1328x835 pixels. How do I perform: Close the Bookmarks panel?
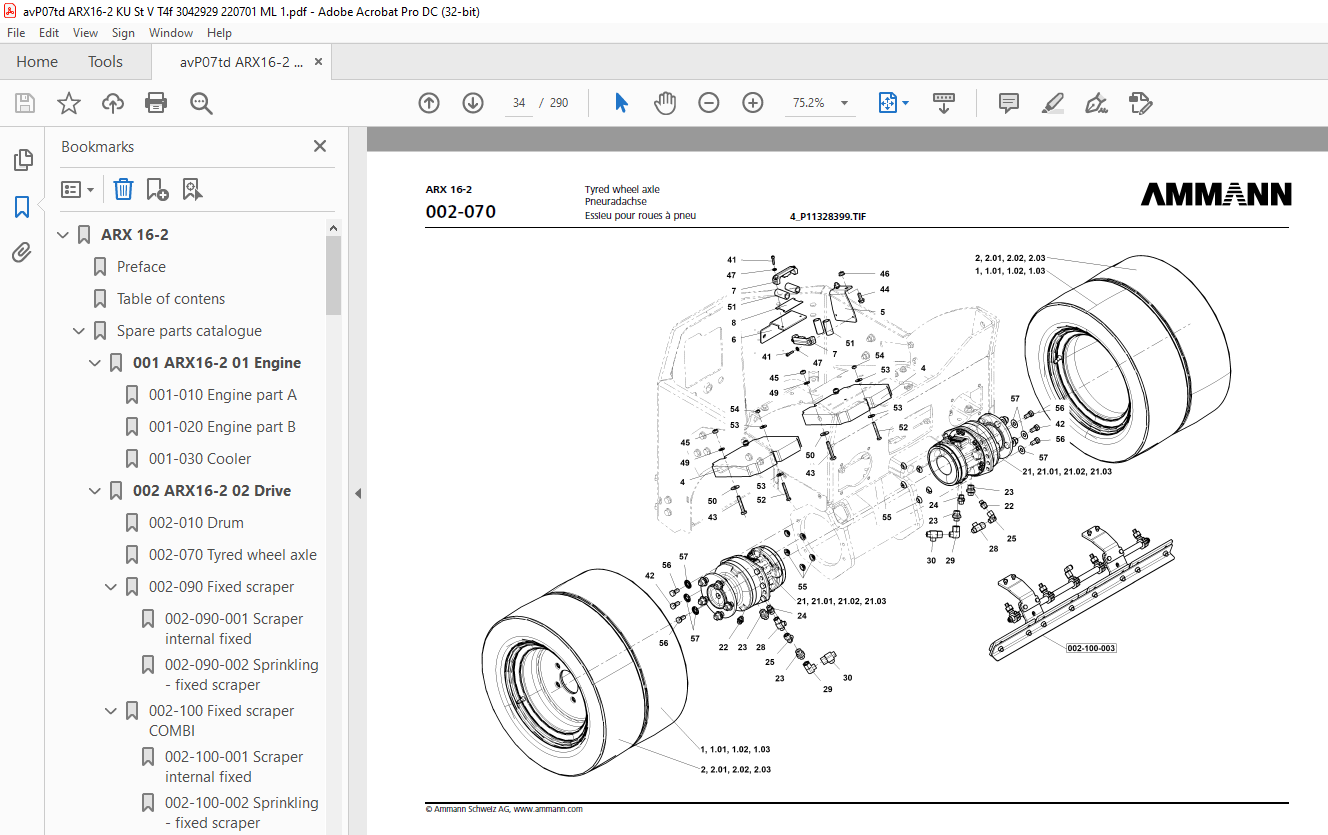(x=320, y=146)
